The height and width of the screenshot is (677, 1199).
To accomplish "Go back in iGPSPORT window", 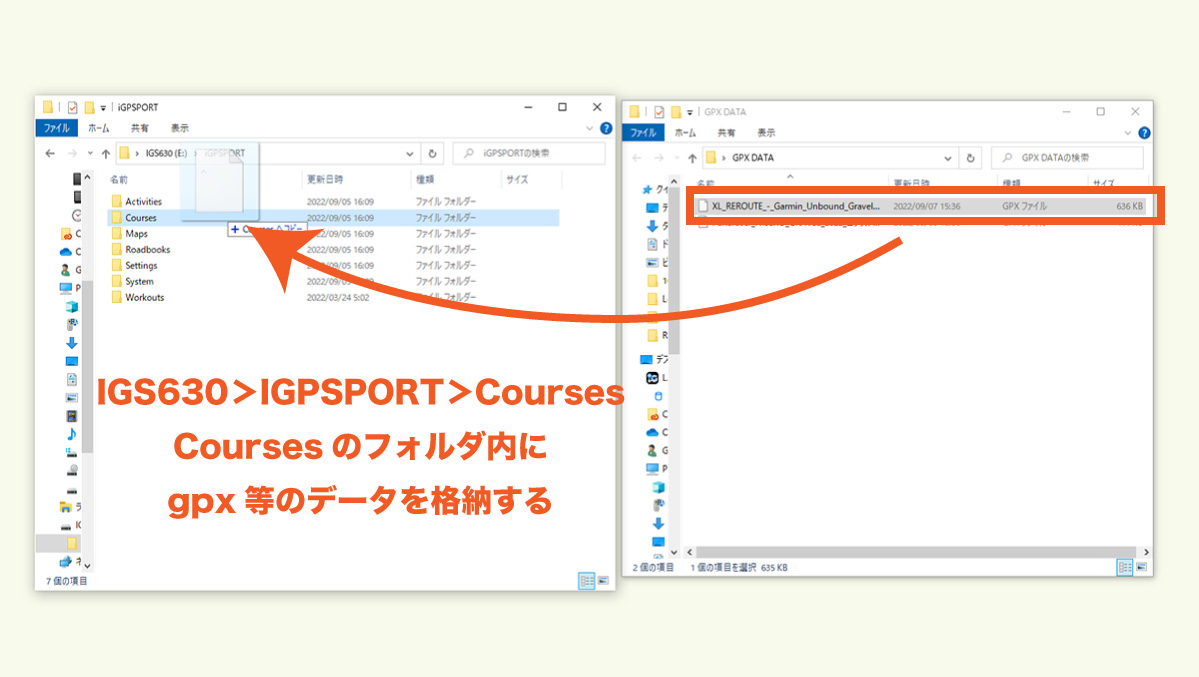I will 50,153.
